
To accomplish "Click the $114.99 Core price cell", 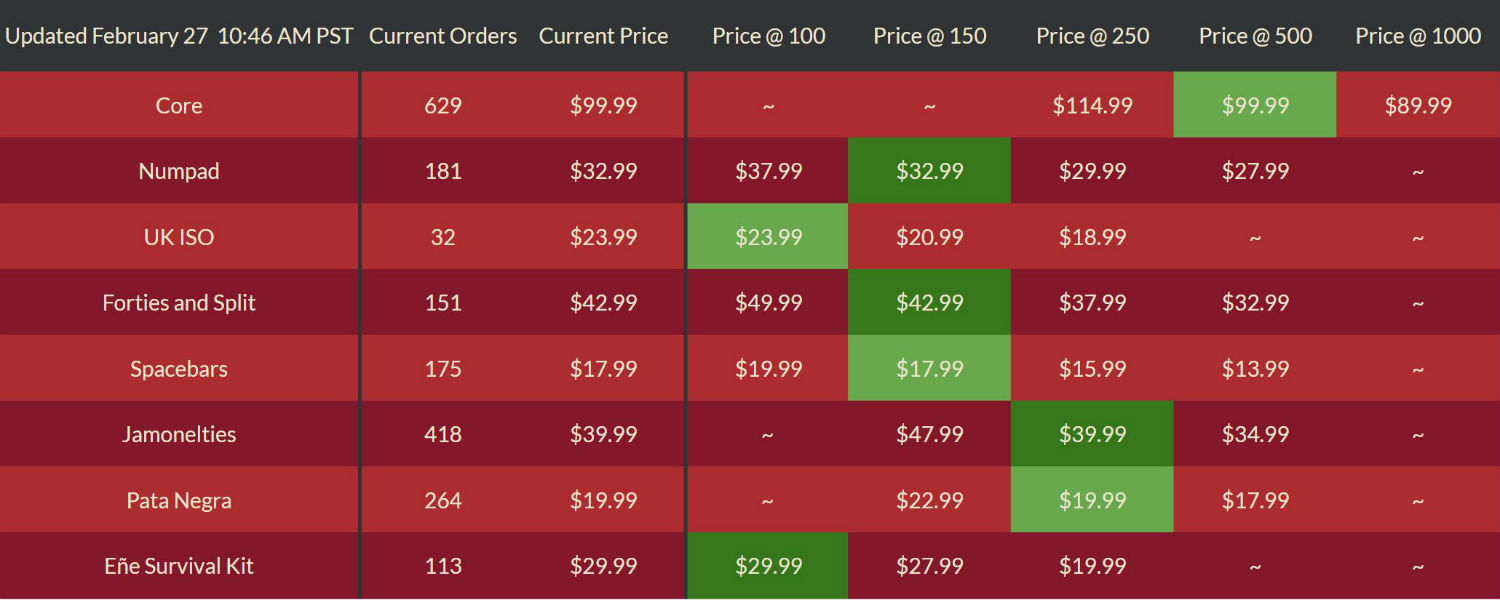I will [1093, 105].
